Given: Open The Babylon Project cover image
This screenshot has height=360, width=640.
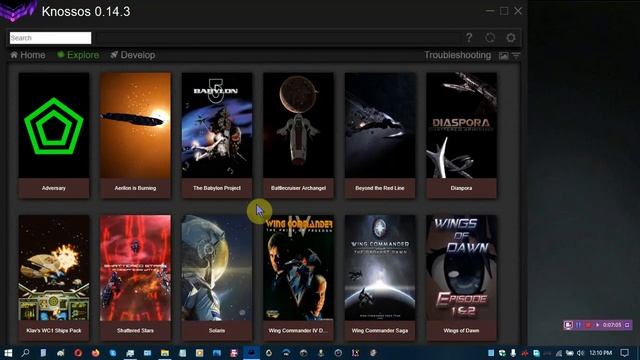Looking at the screenshot, I should pyautogui.click(x=217, y=125).
